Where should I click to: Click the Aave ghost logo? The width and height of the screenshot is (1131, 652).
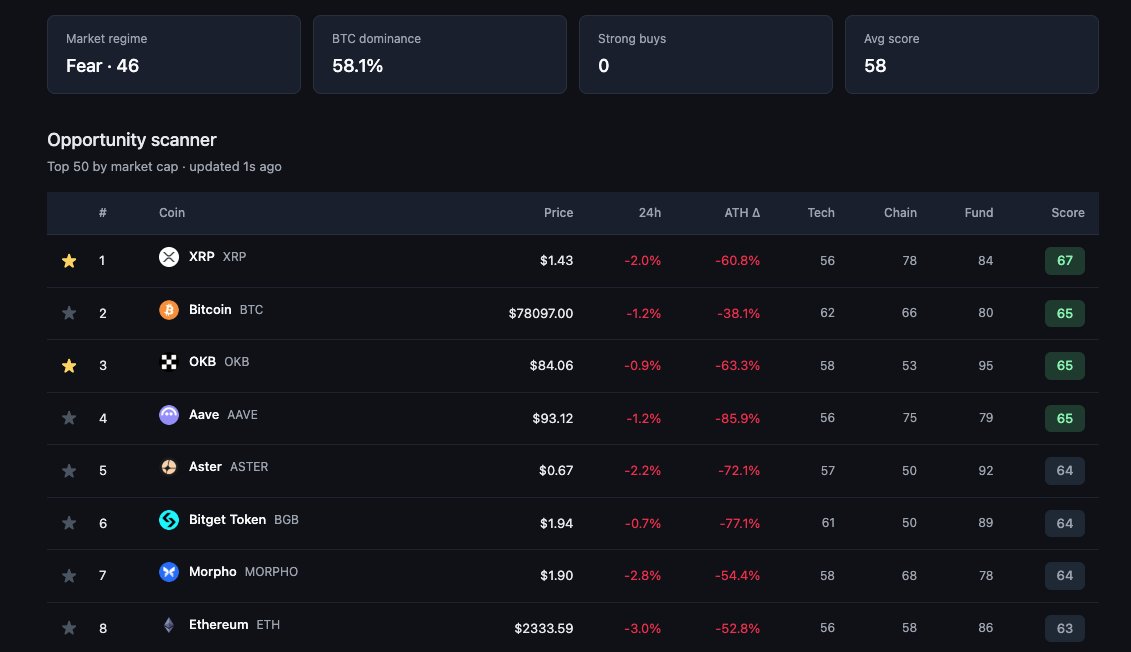pyautogui.click(x=169, y=415)
